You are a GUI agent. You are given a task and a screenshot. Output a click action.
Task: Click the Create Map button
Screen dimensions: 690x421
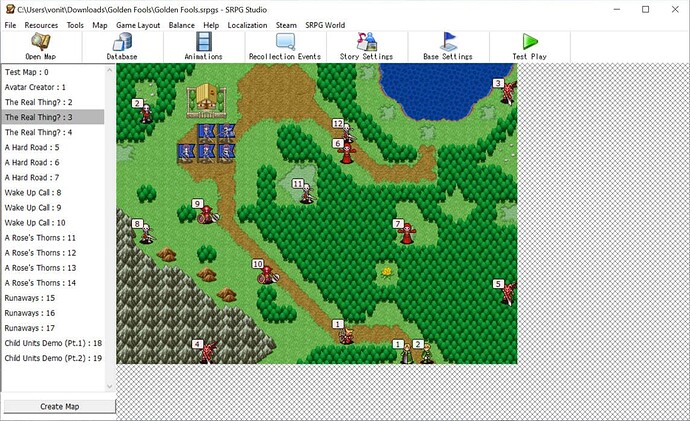coord(59,406)
